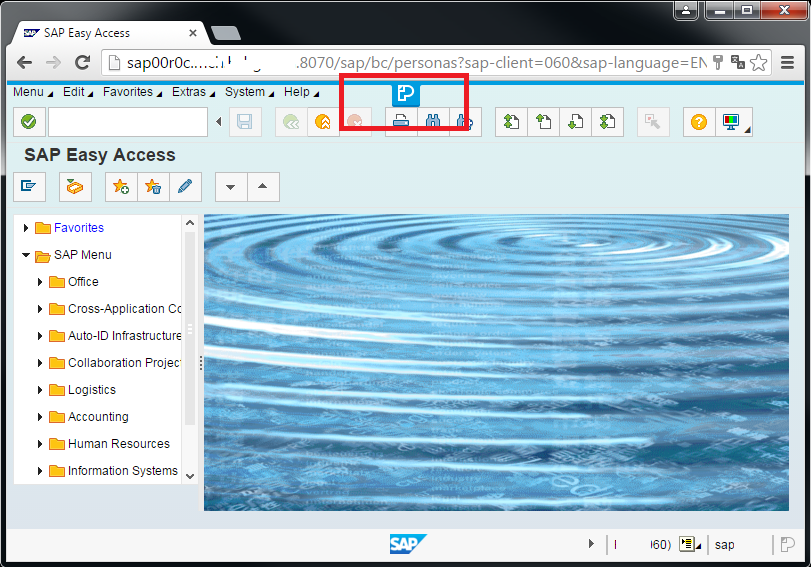Click the First Page icon
This screenshot has height=567, width=811.
(512, 122)
